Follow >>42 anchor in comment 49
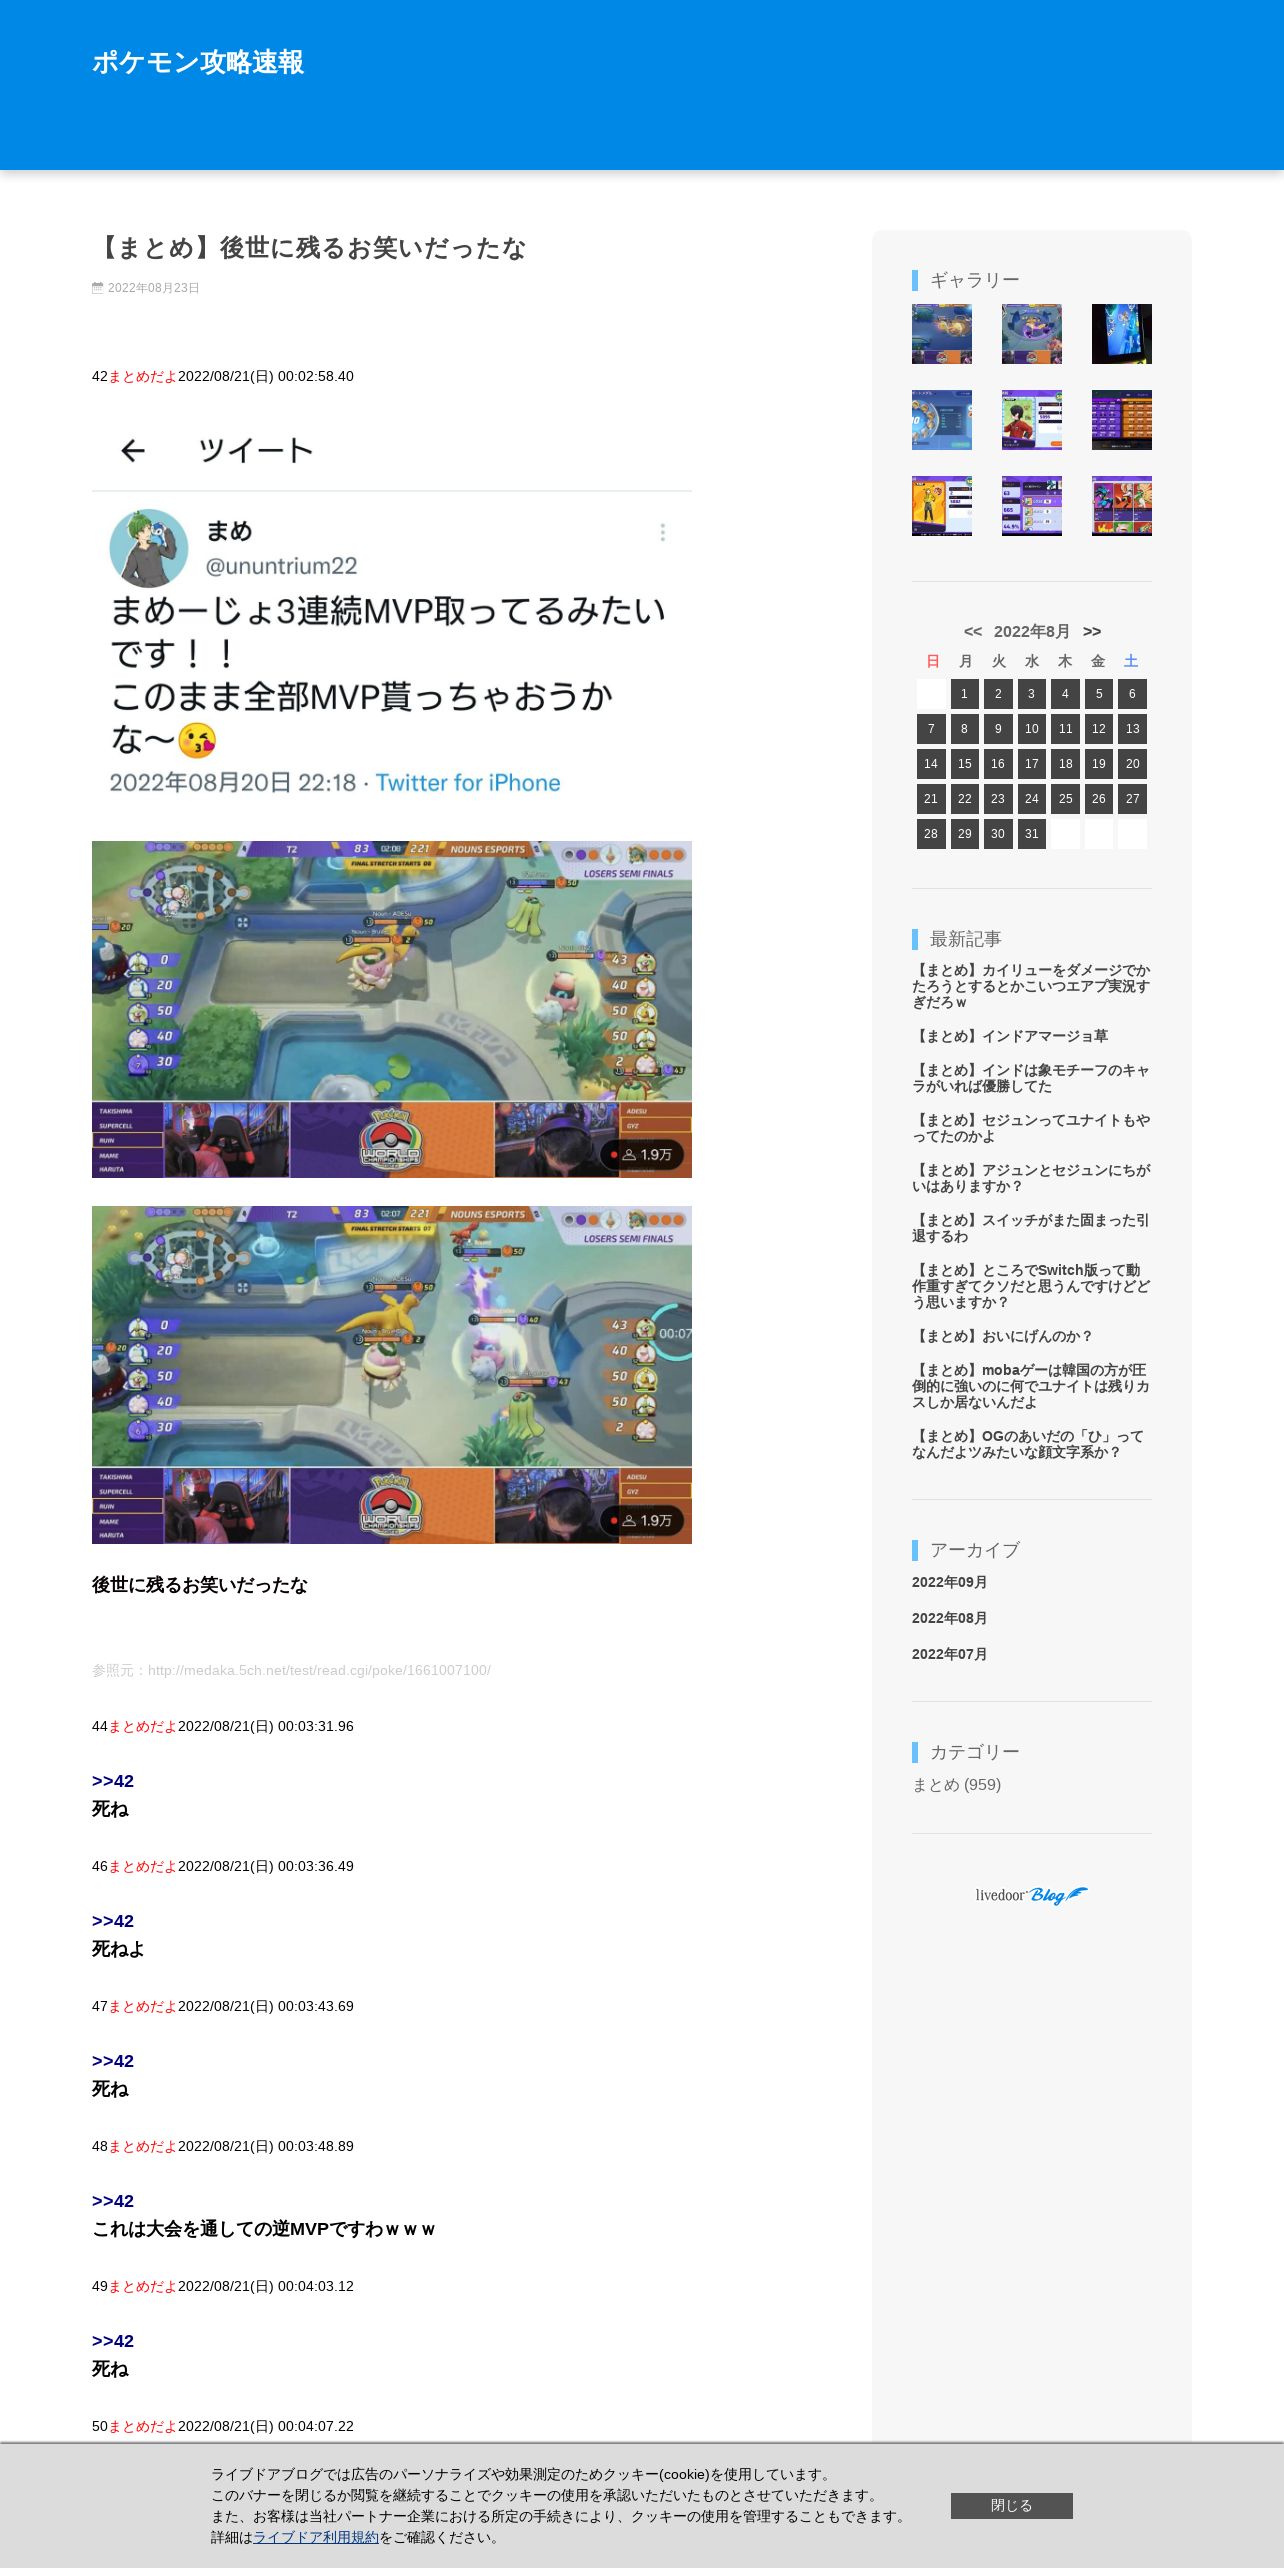The width and height of the screenshot is (1284, 2568). pos(112,2341)
